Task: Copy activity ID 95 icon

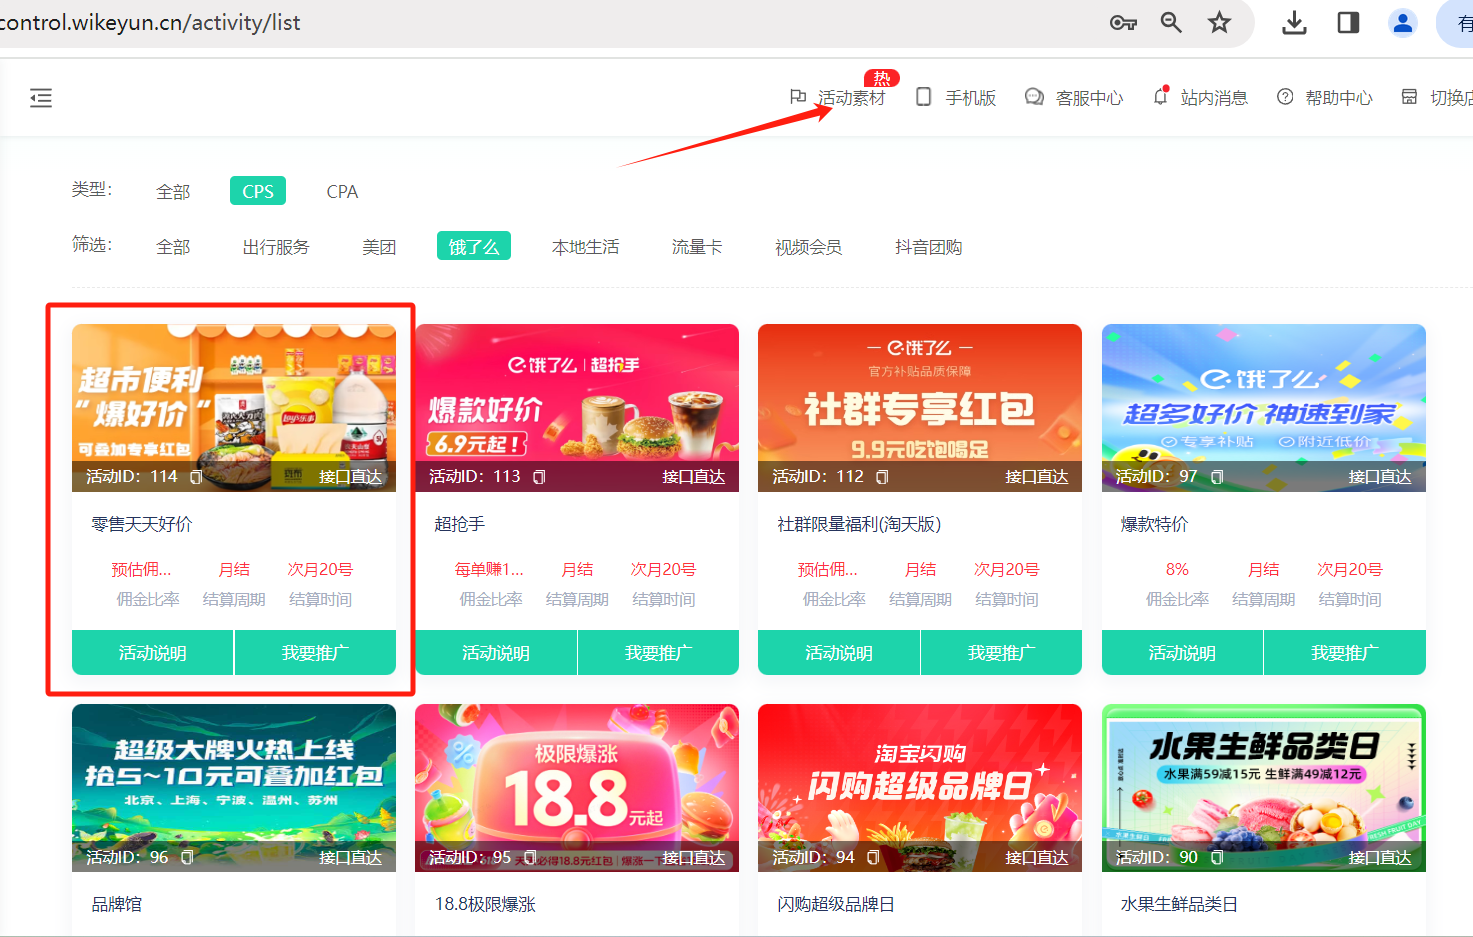Action: tap(530, 857)
